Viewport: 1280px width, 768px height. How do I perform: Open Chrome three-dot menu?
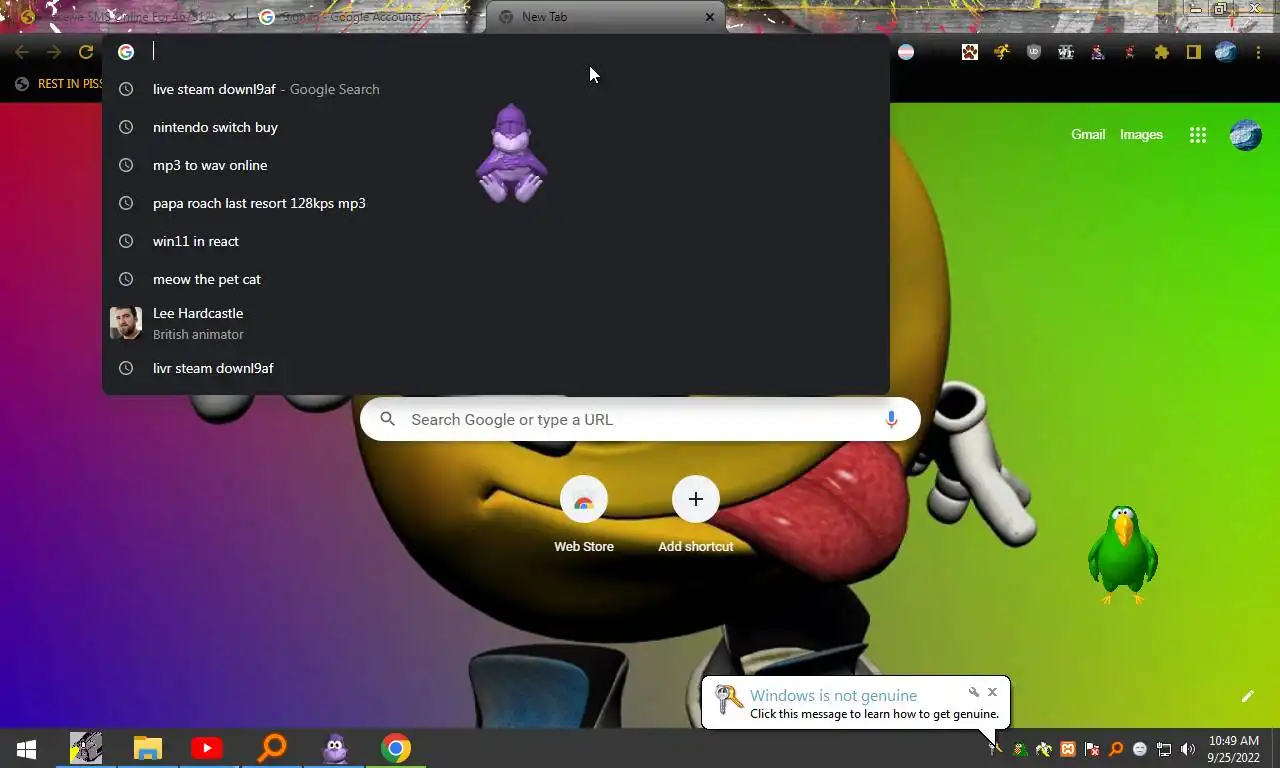point(1258,52)
